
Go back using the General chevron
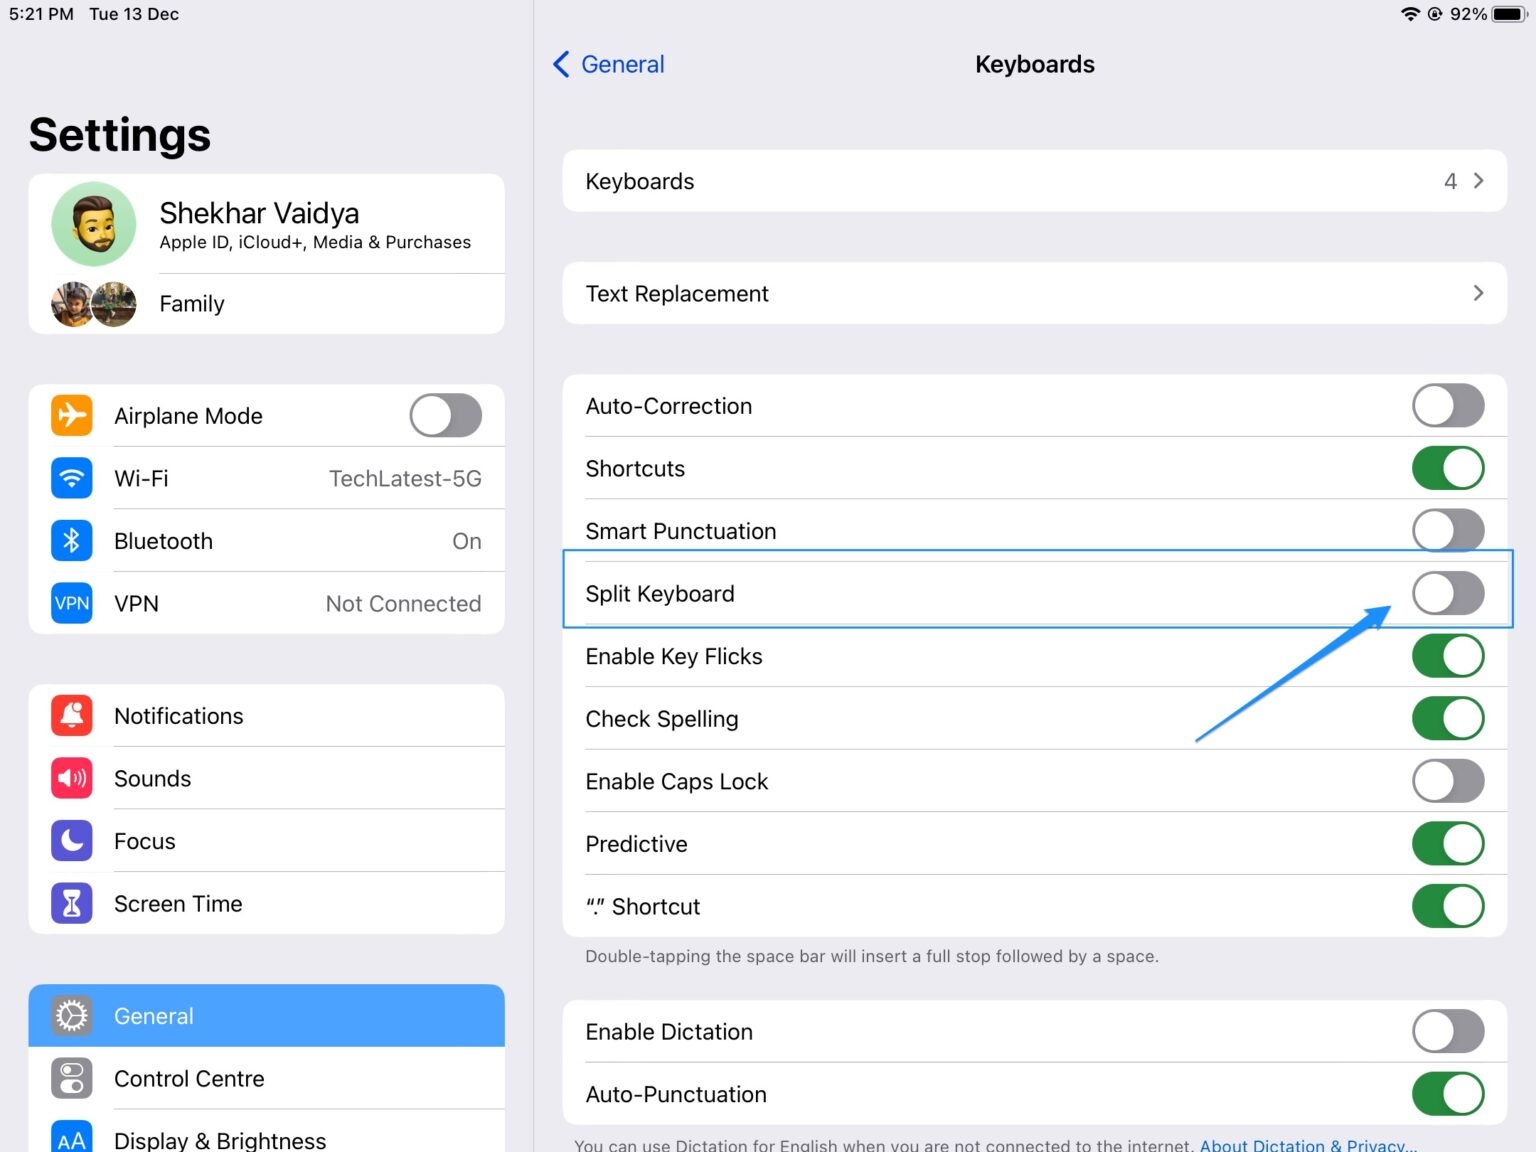(562, 65)
